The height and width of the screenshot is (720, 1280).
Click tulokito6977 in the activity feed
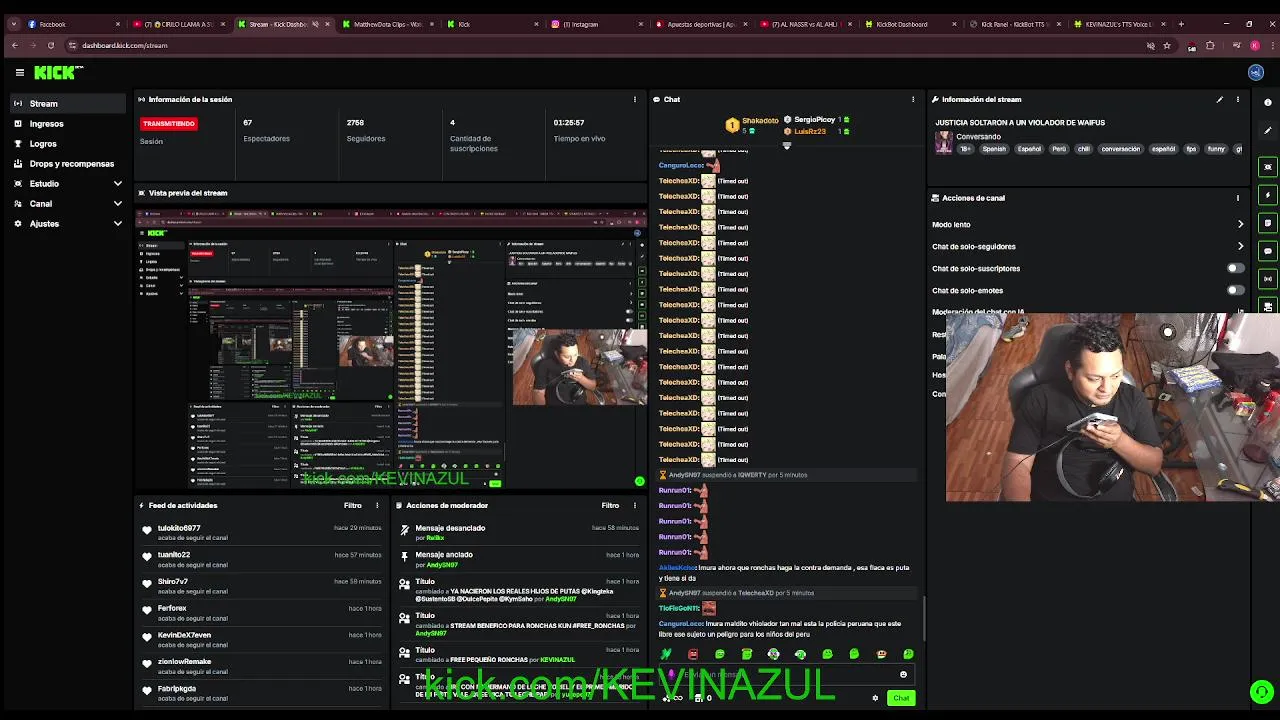point(179,528)
